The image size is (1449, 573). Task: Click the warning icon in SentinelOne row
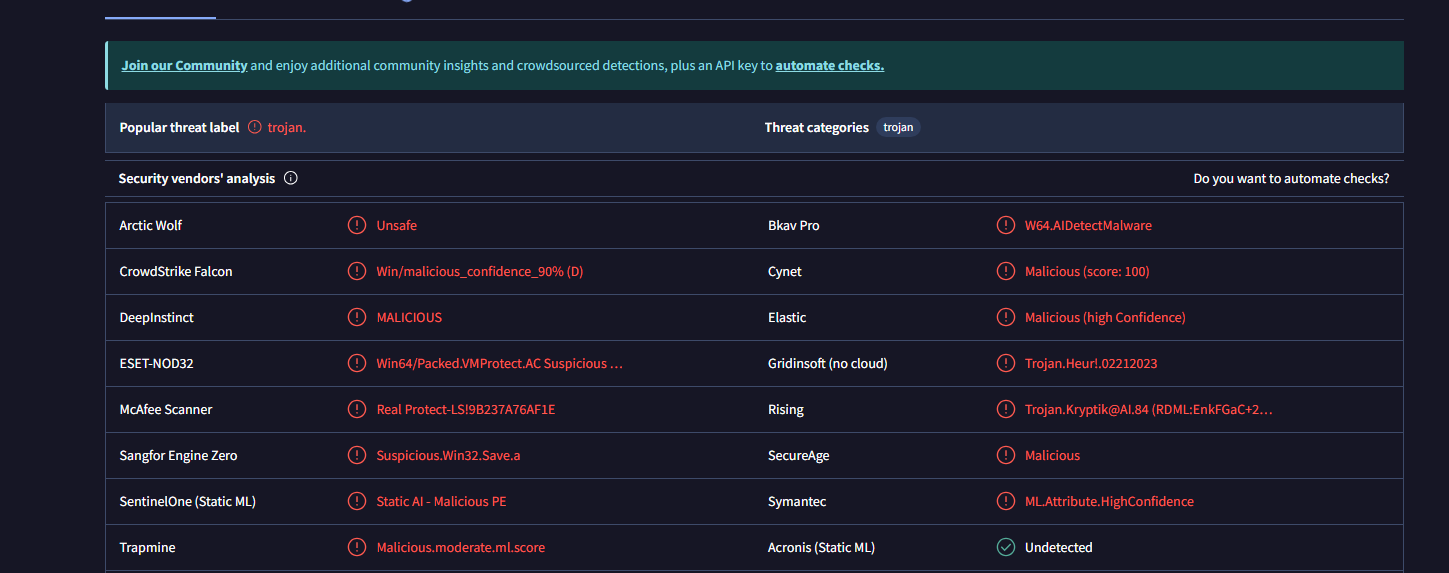[356, 501]
